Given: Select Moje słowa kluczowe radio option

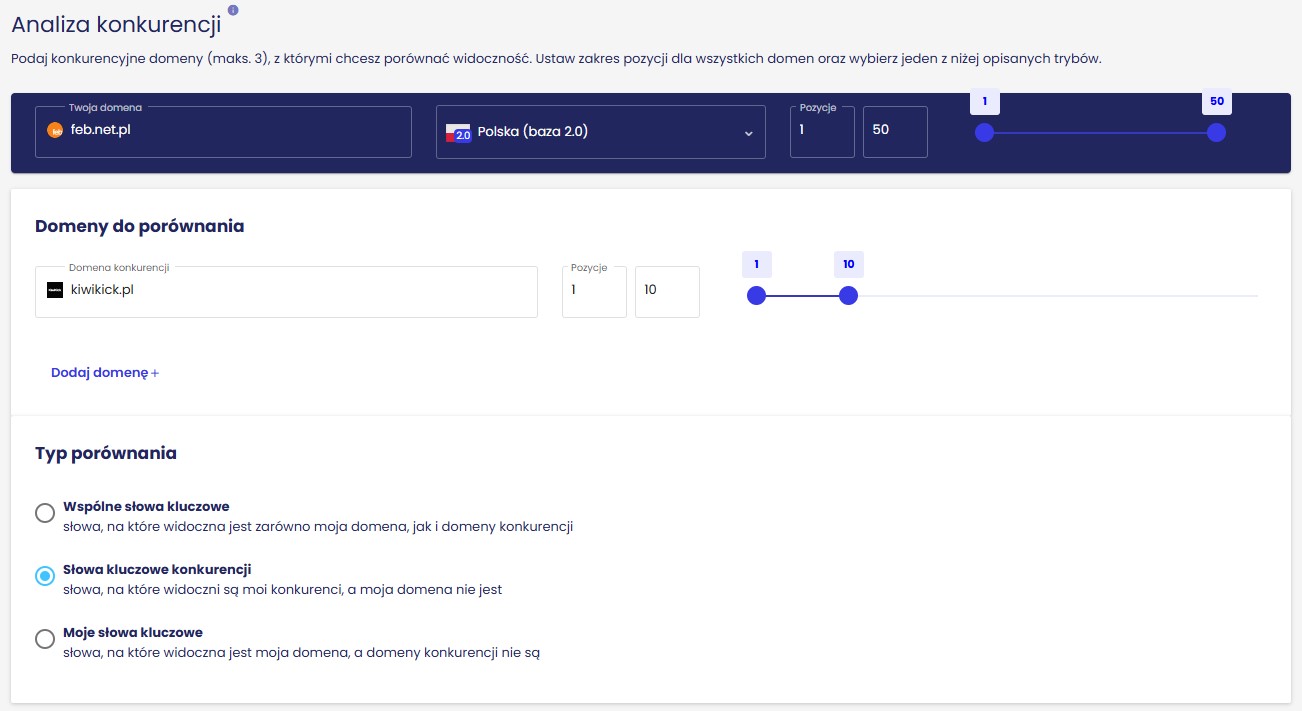Looking at the screenshot, I should (x=45, y=639).
